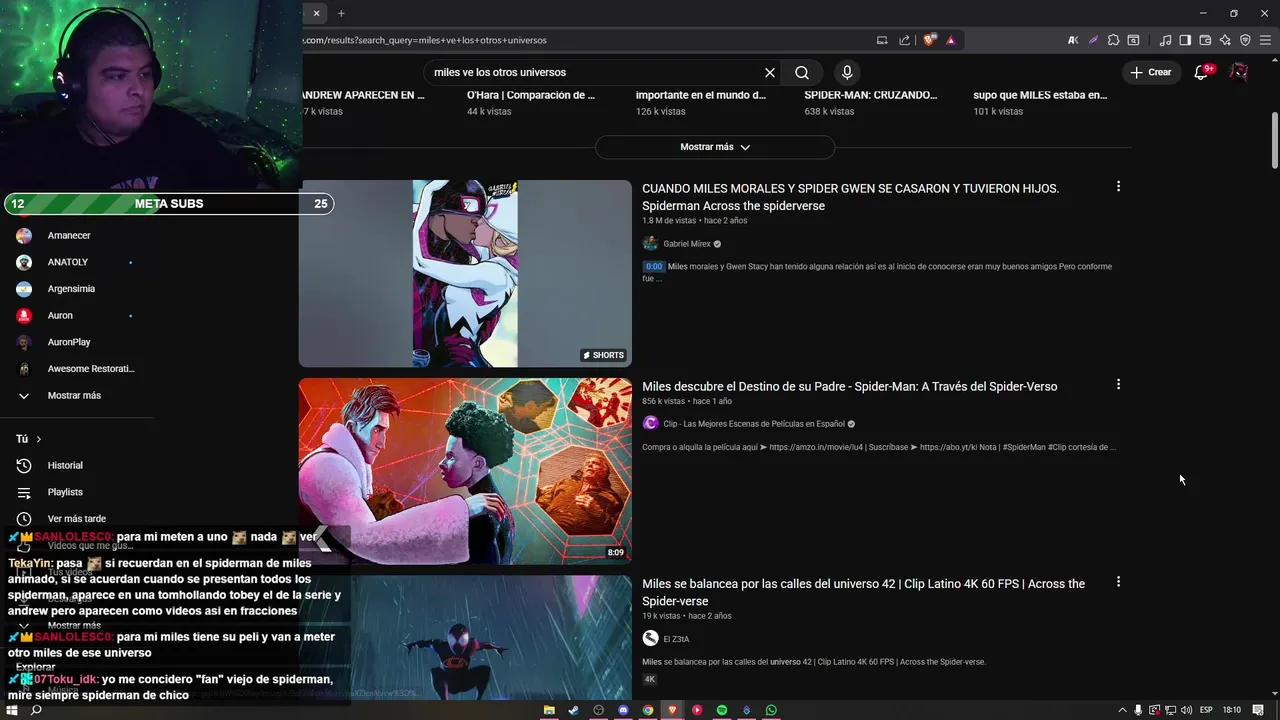1280x720 pixels.
Task: Open Brave Rewards triangle icon
Action: coord(951,40)
